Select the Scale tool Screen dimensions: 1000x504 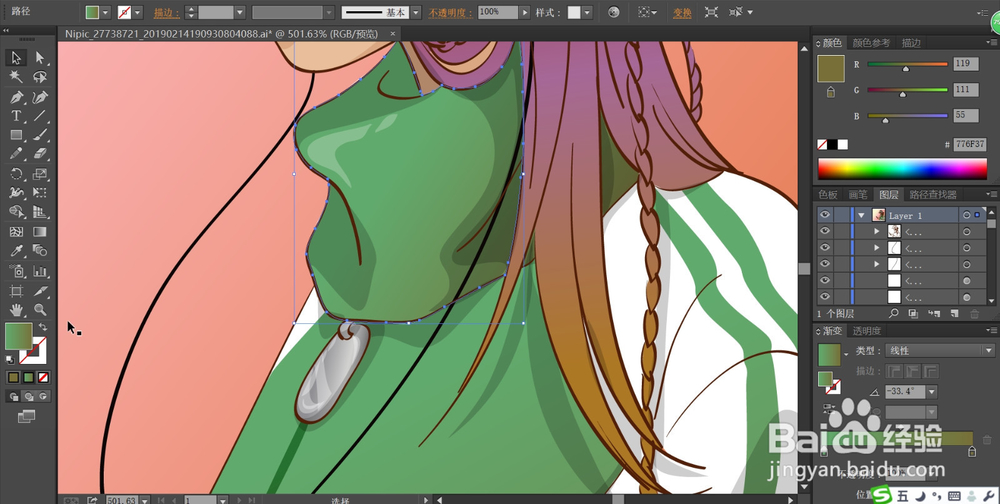point(40,174)
